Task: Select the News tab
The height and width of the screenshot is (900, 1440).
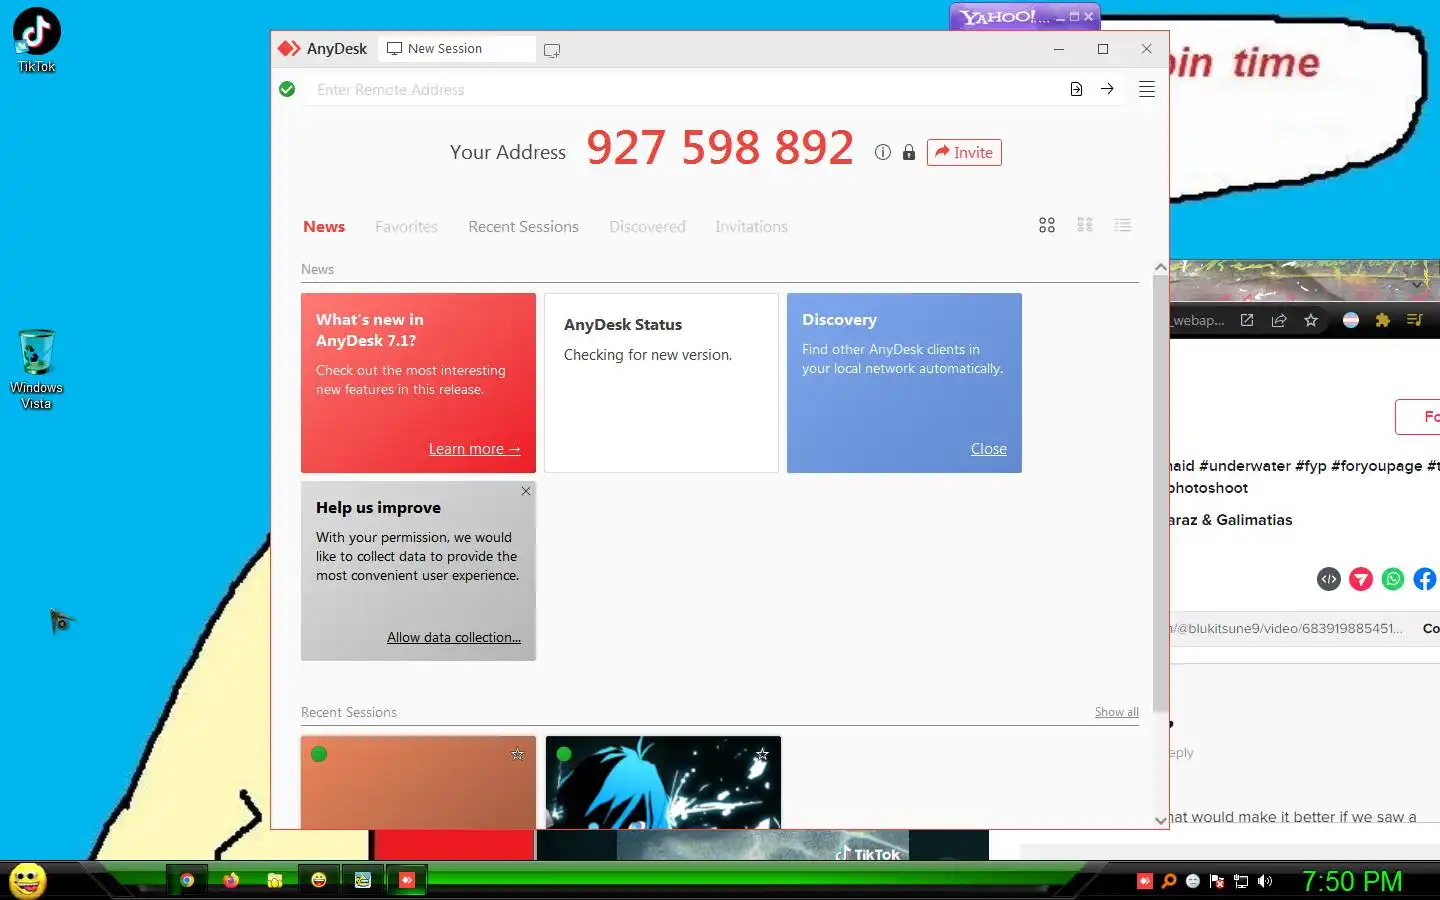Action: click(x=324, y=227)
